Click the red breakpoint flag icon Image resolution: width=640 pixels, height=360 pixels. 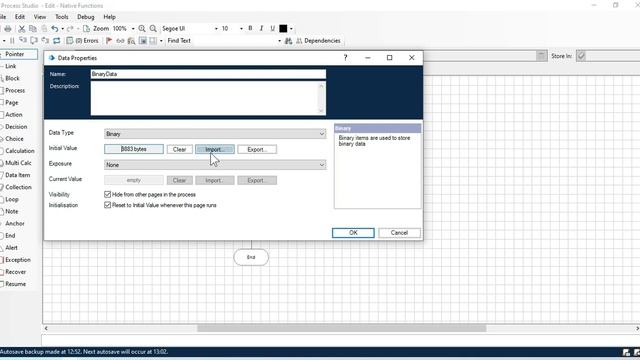click(109, 41)
